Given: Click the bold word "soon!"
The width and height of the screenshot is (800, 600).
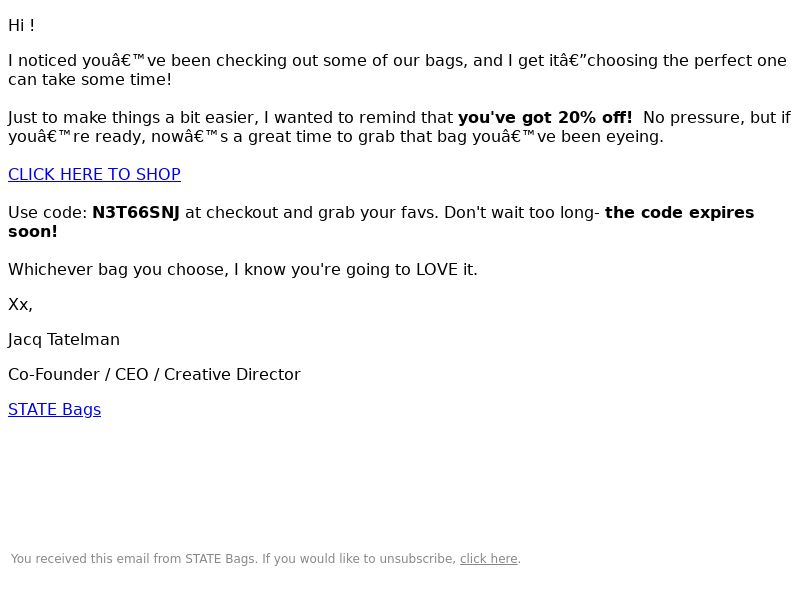Looking at the screenshot, I should click(x=33, y=232).
